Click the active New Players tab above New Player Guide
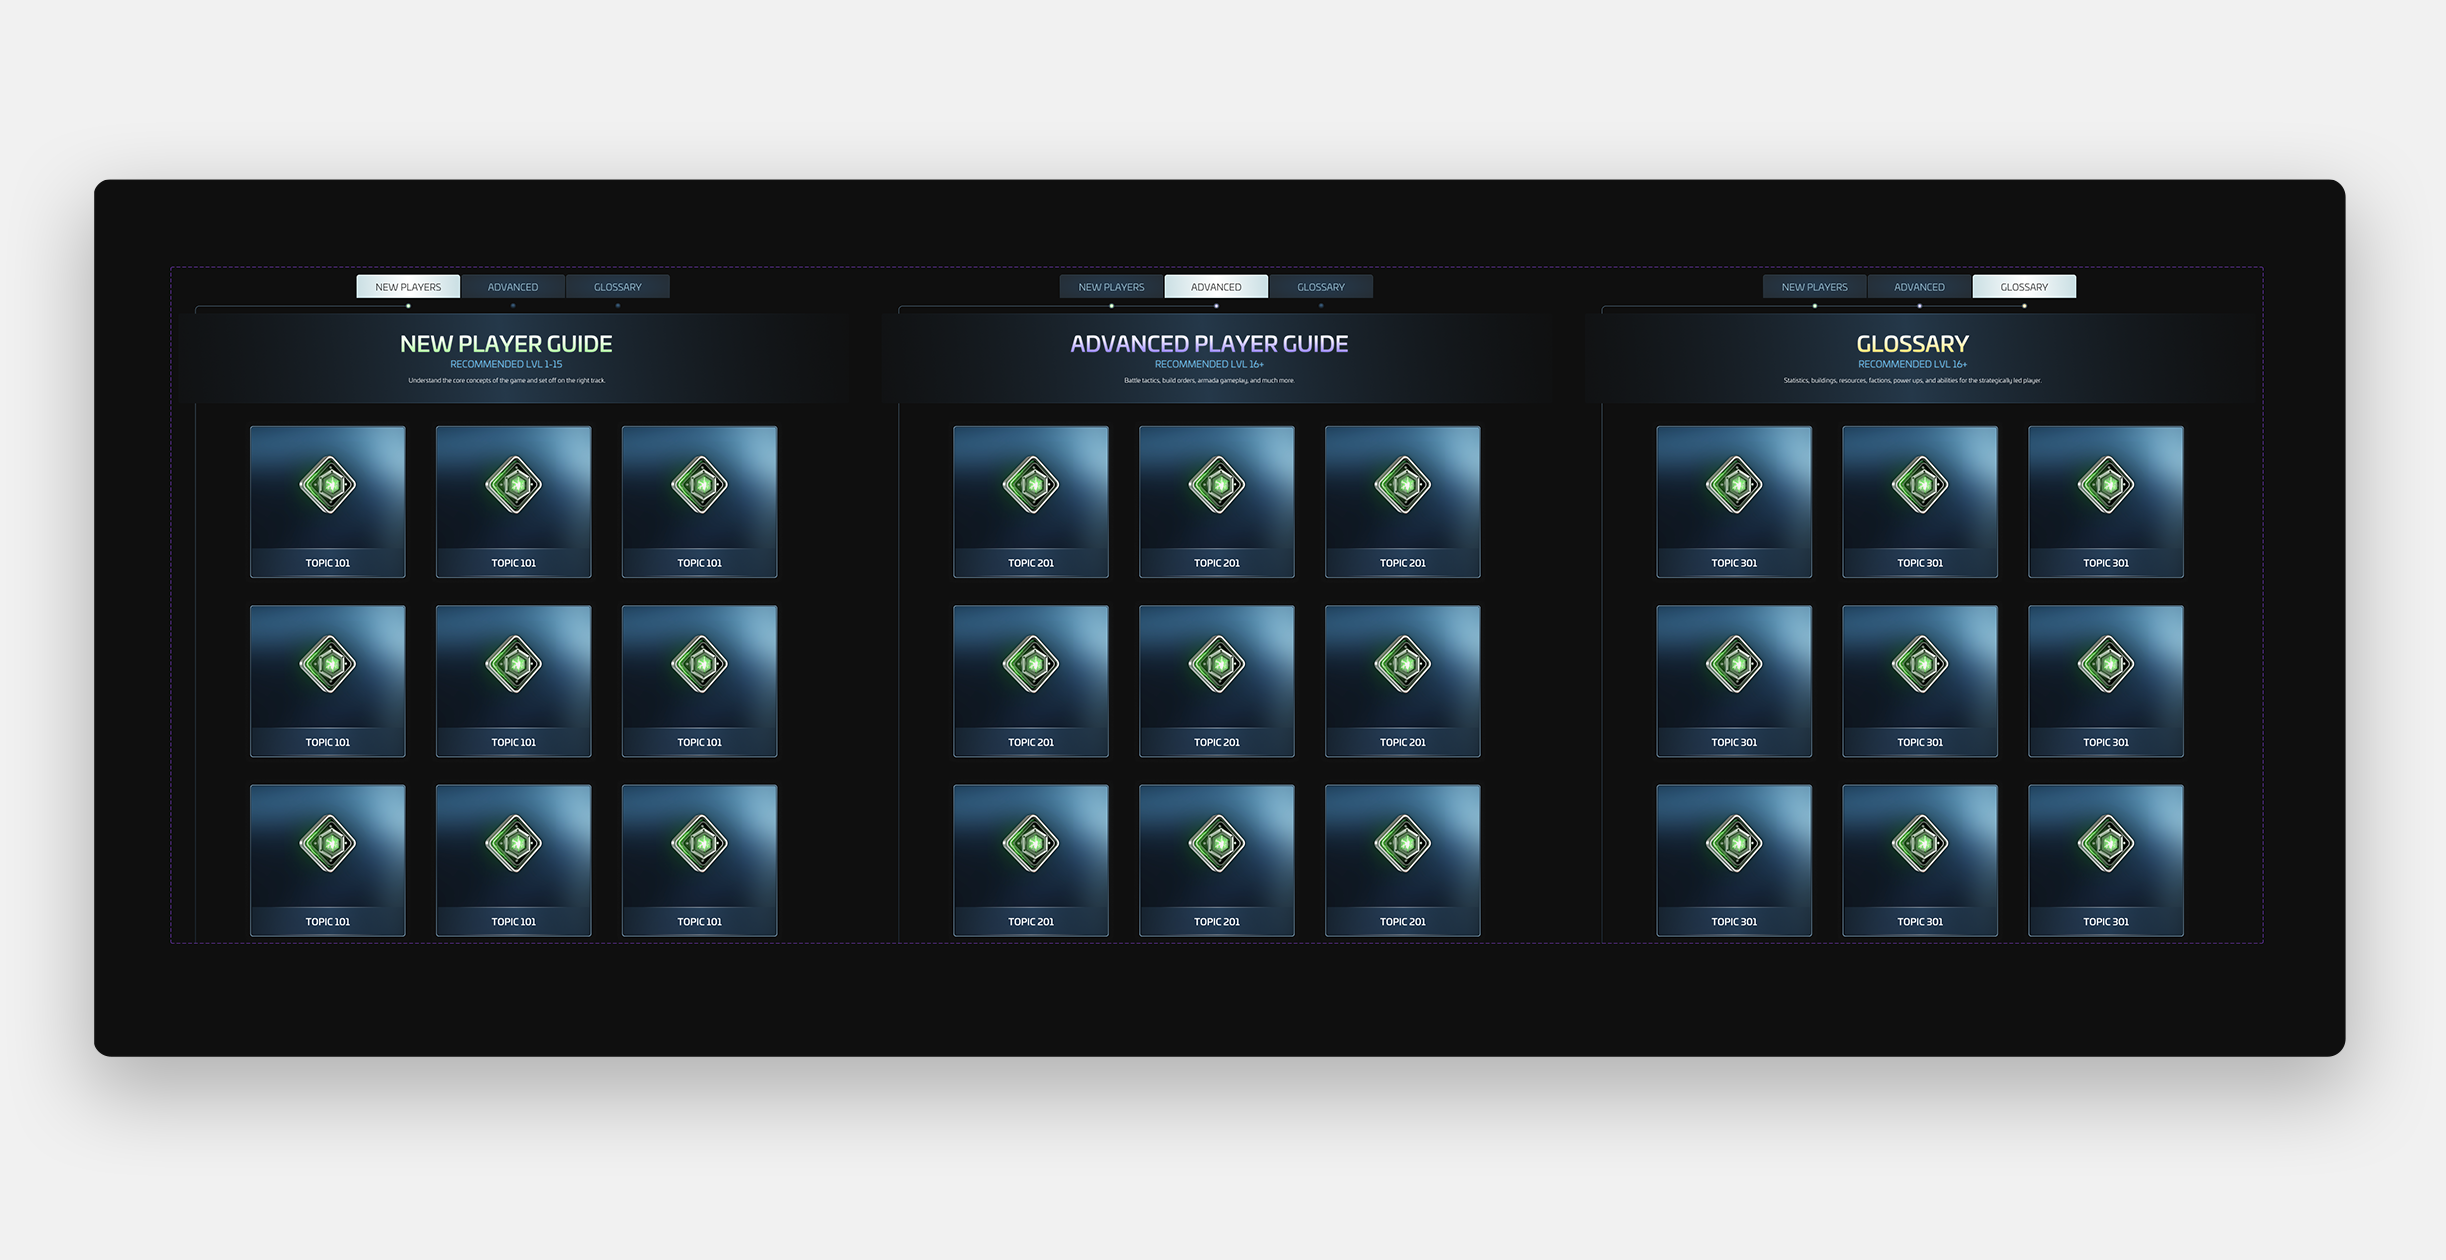This screenshot has height=1260, width=2446. (408, 287)
